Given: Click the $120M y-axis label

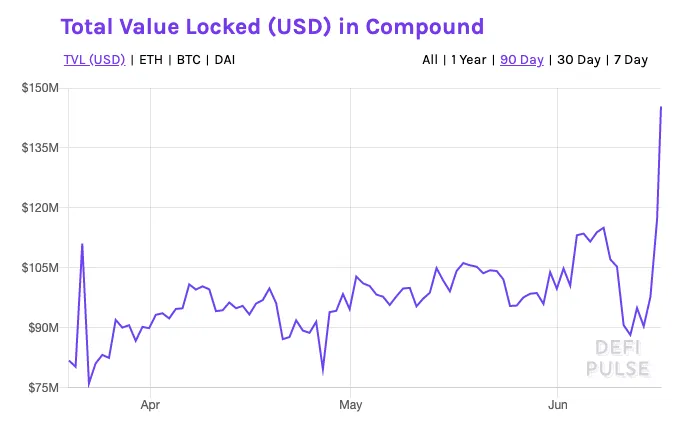Looking at the screenshot, I should click(40, 207).
